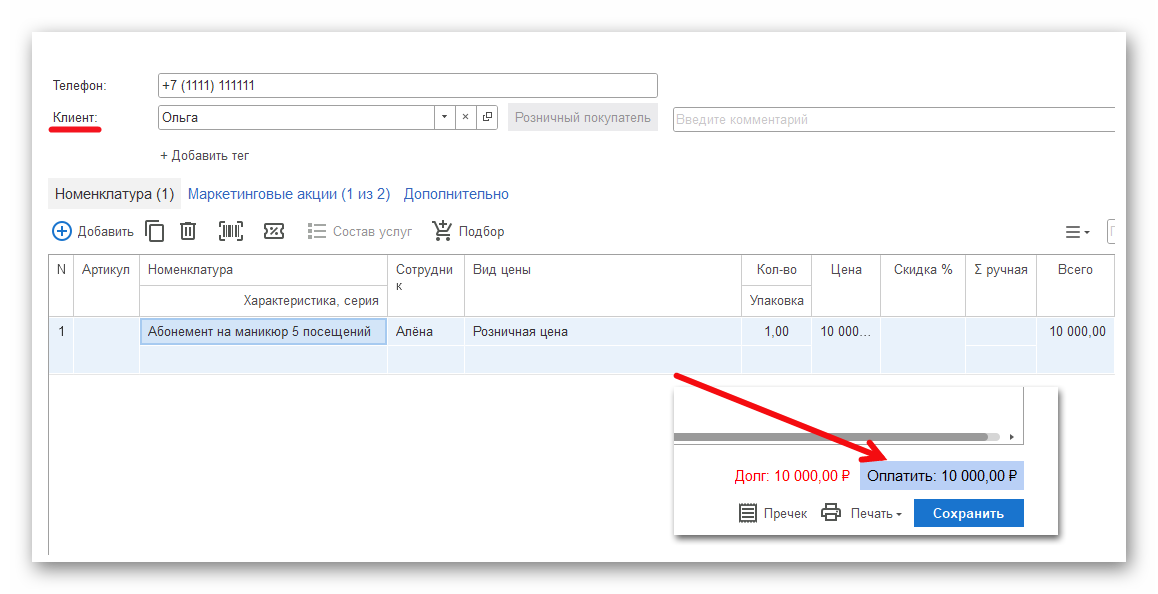Duplicate the line using the copy icon
This screenshot has width=1158, height=594.
pos(155,230)
